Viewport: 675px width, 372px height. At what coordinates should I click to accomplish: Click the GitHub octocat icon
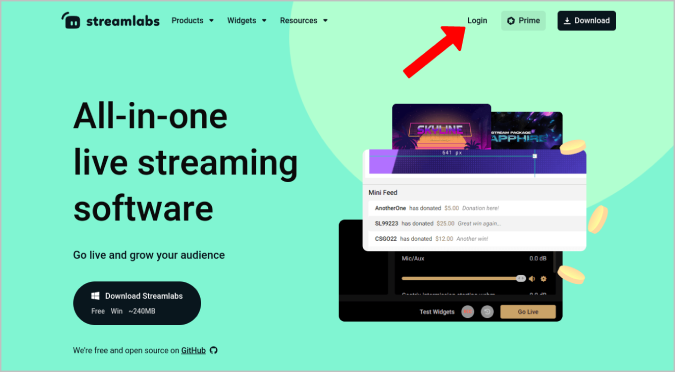click(x=214, y=350)
